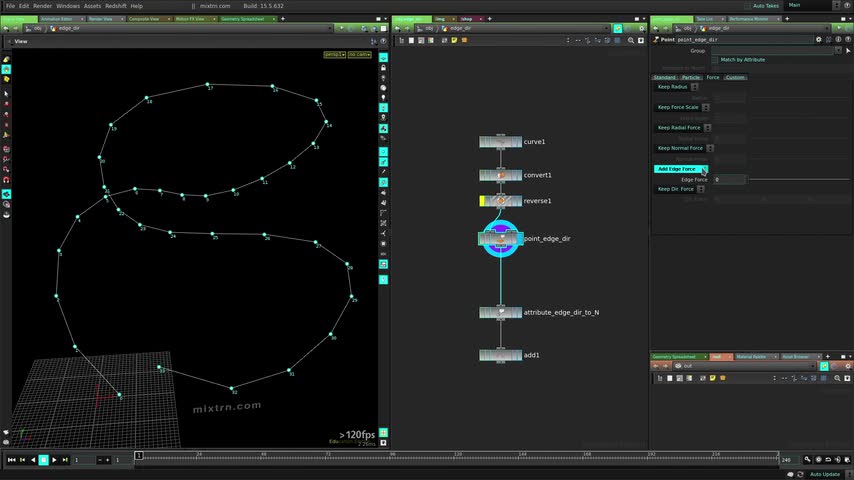Screen dimensions: 854x480
Task: Click the curve1 node
Action: pos(501,142)
